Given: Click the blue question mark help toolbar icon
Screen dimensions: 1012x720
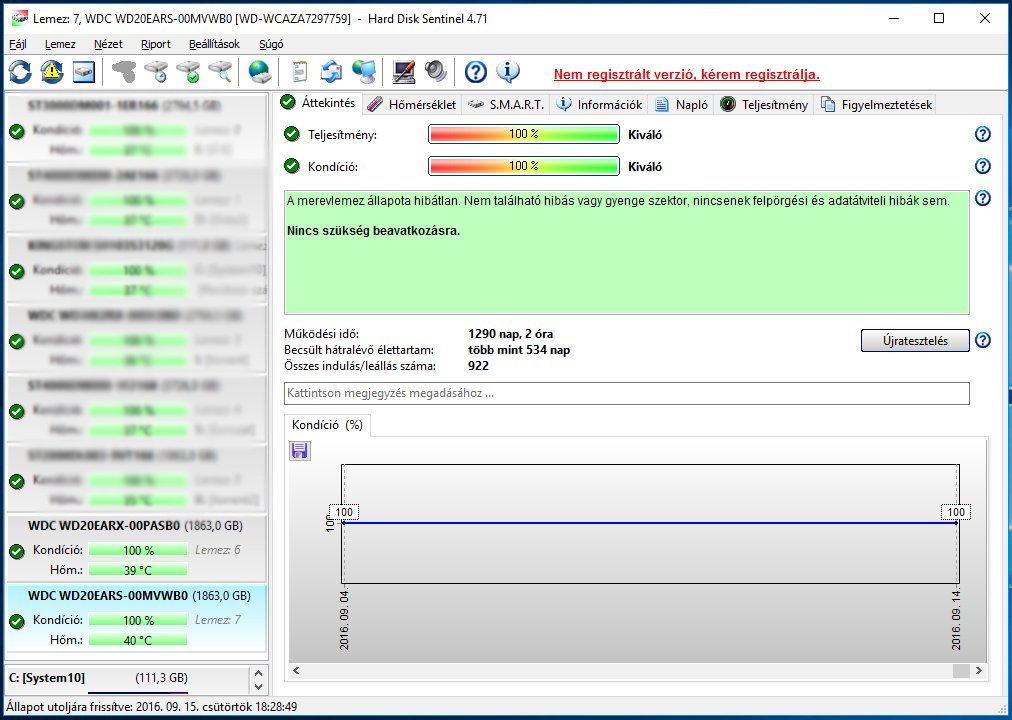Looking at the screenshot, I should (476, 72).
